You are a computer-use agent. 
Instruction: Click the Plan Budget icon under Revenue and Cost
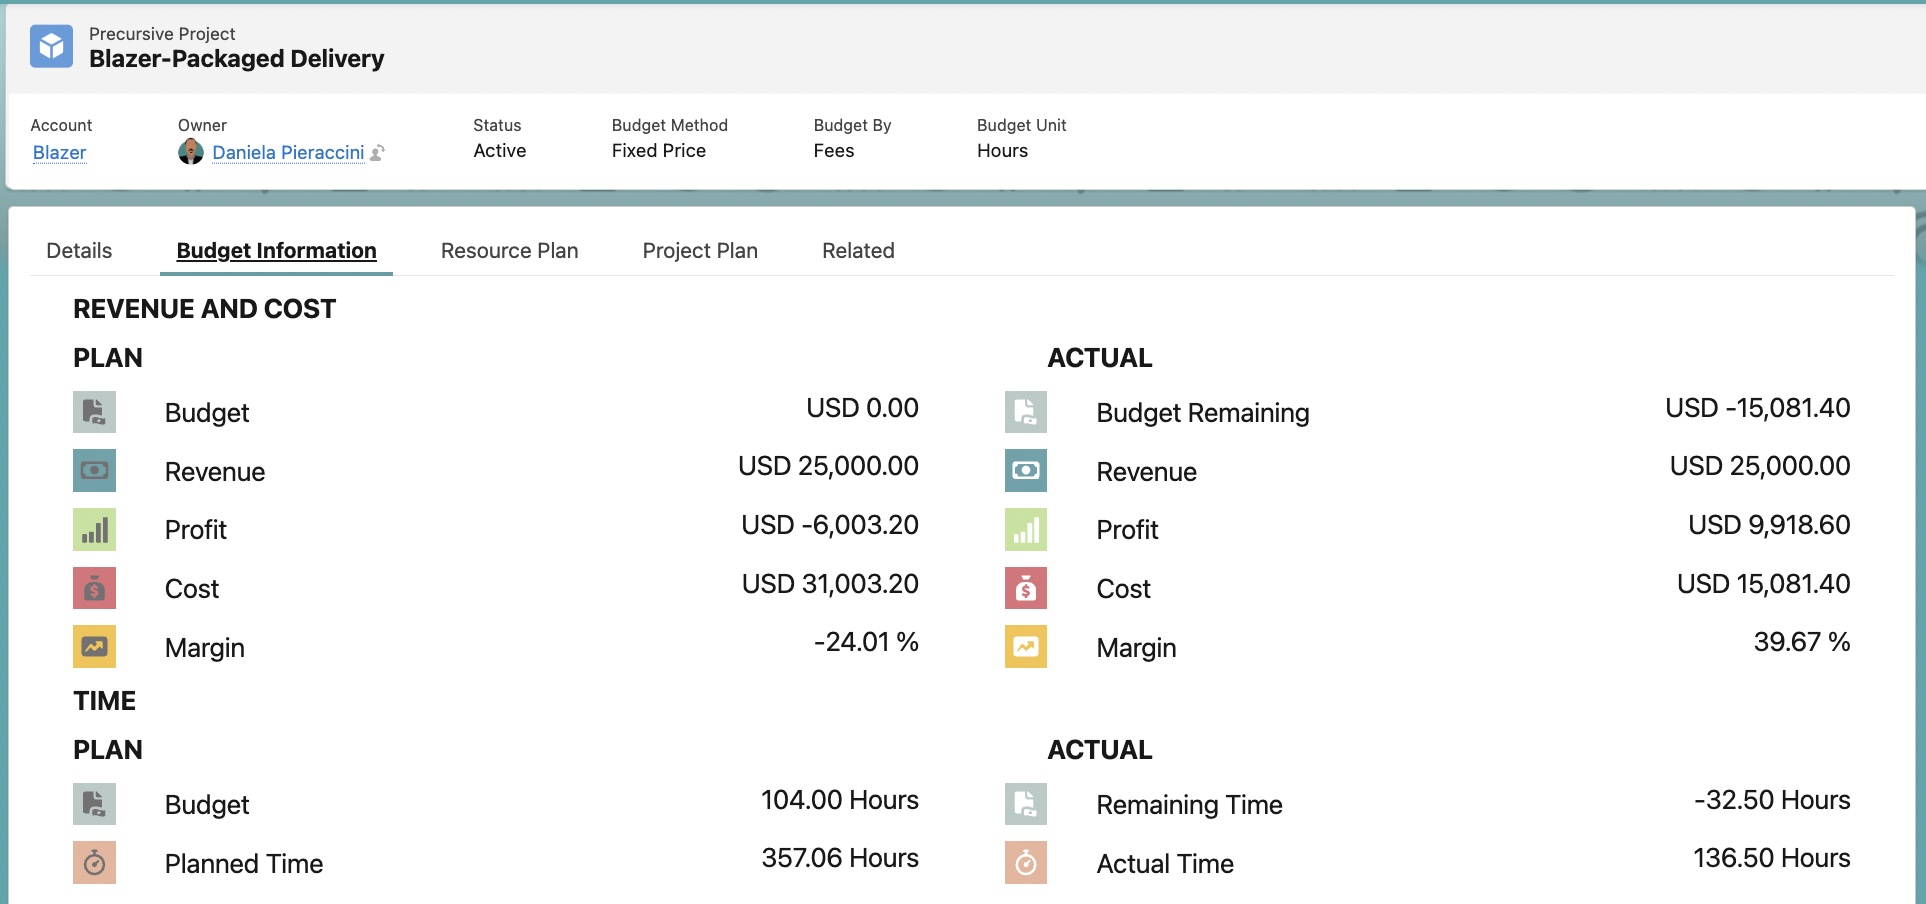(94, 412)
